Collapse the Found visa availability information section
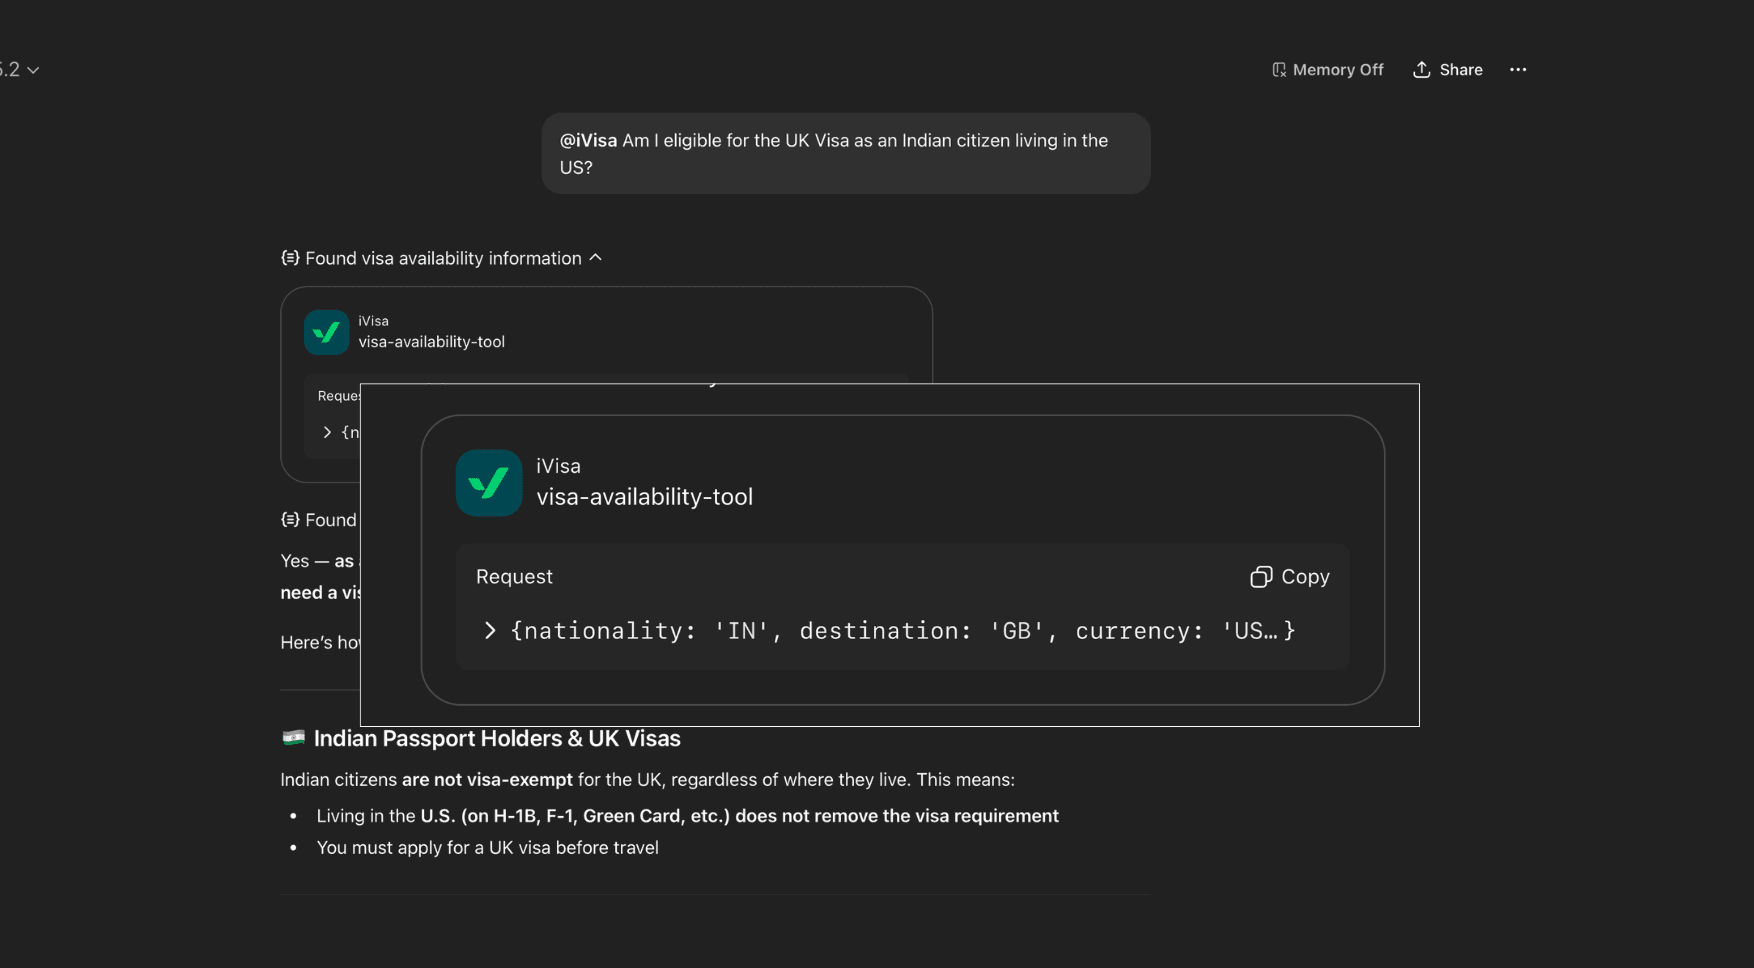The height and width of the screenshot is (968, 1754). (596, 258)
